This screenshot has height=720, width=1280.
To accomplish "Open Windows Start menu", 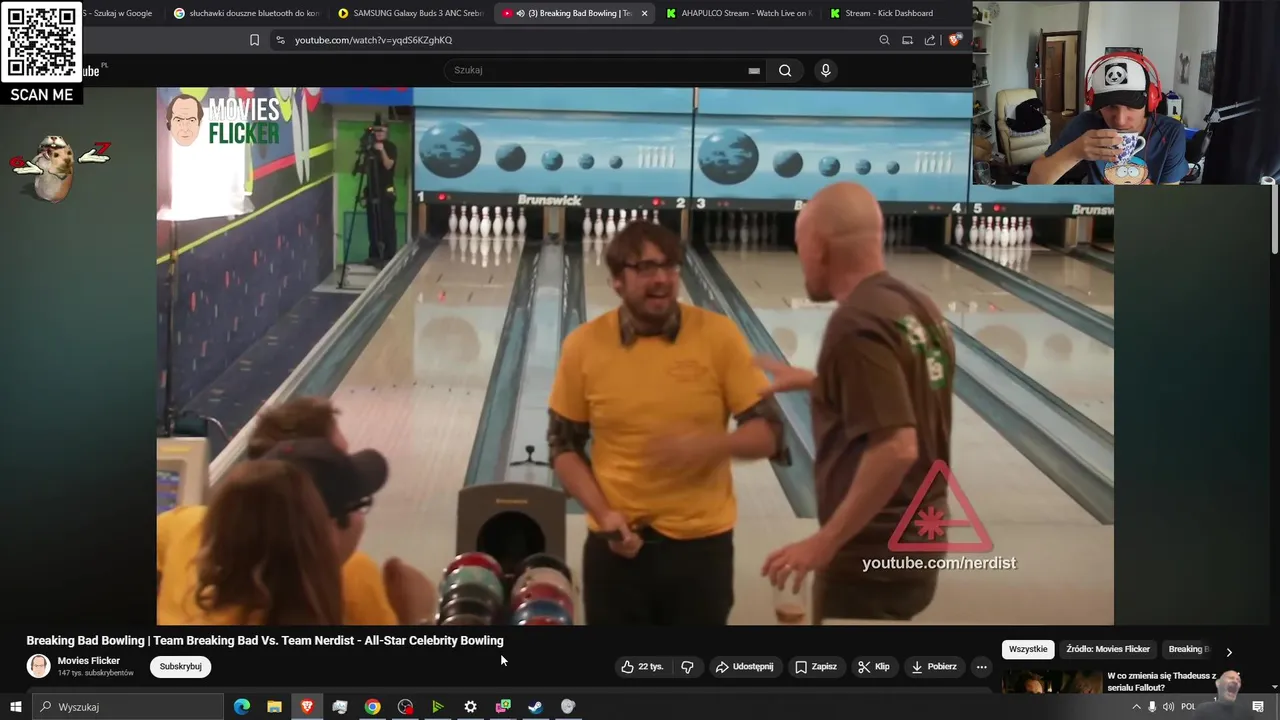I will tap(15, 707).
